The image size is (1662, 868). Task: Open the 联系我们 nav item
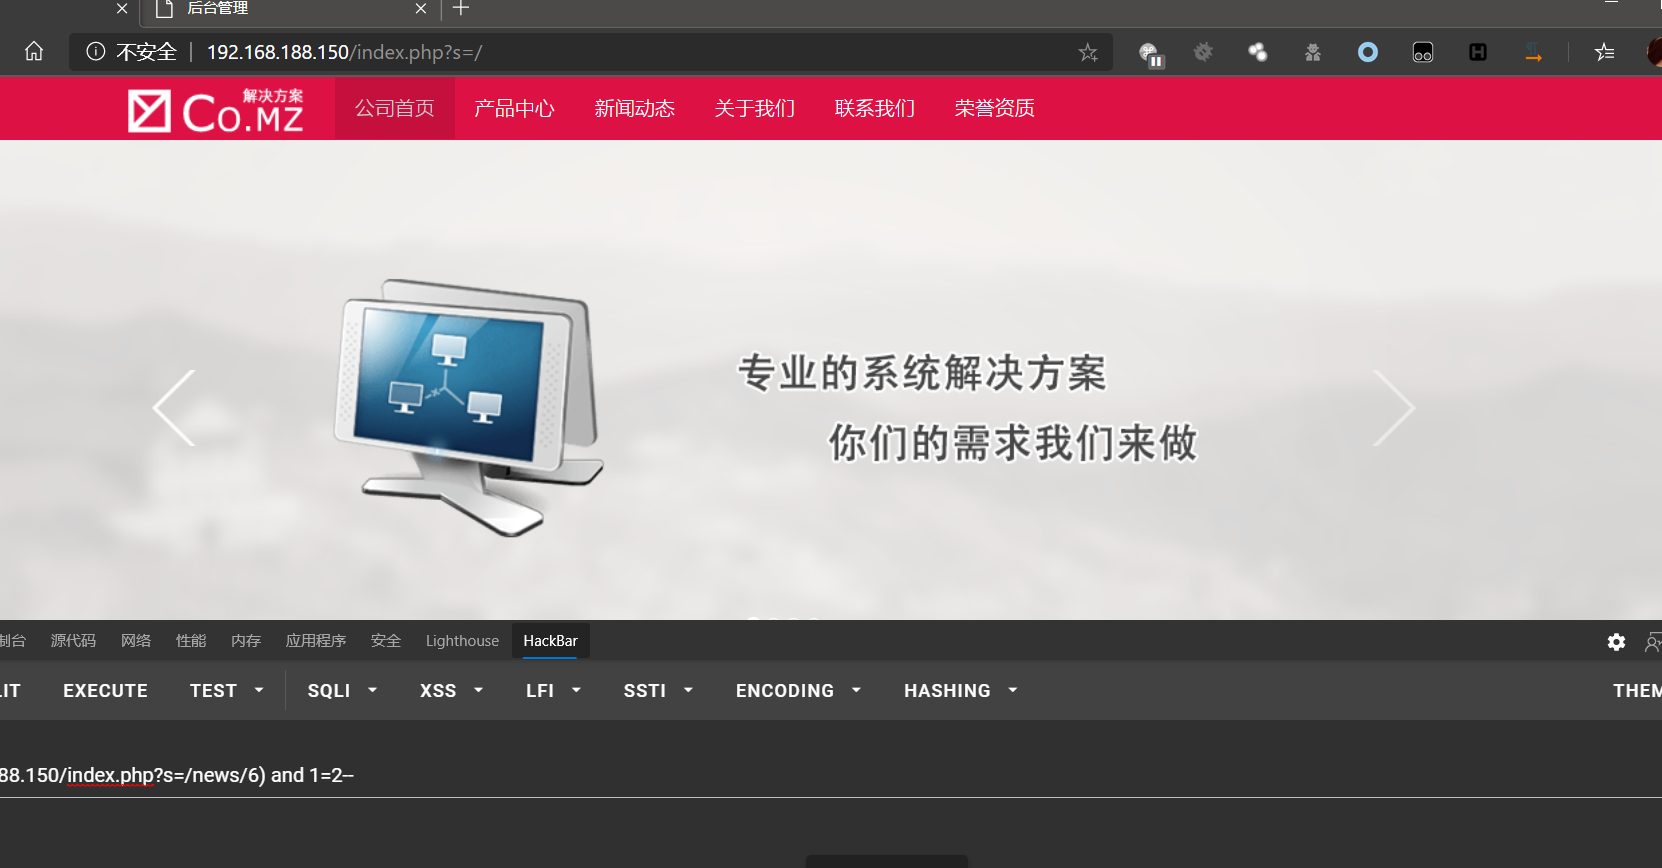pyautogui.click(x=875, y=108)
